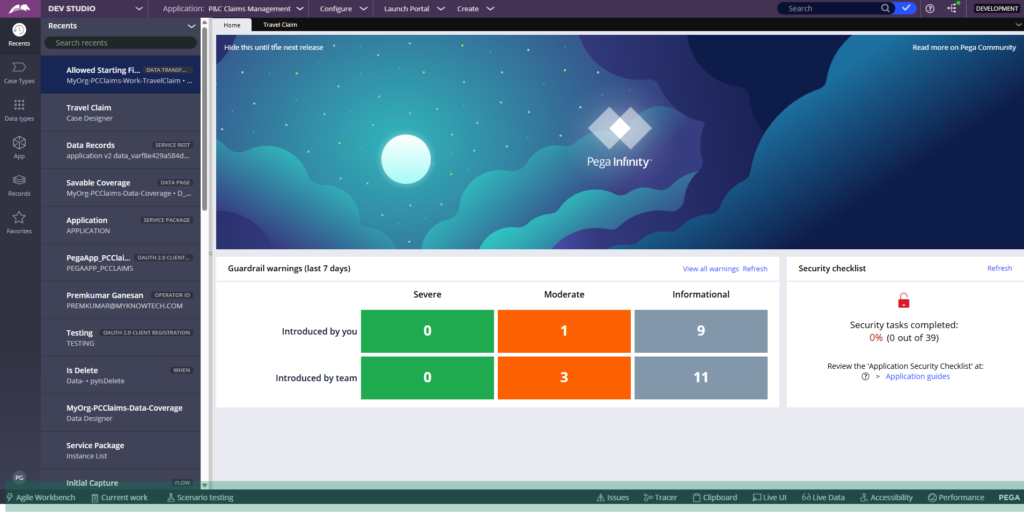The height and width of the screenshot is (512, 1024).
Task: Open the Create menu
Action: 475,8
